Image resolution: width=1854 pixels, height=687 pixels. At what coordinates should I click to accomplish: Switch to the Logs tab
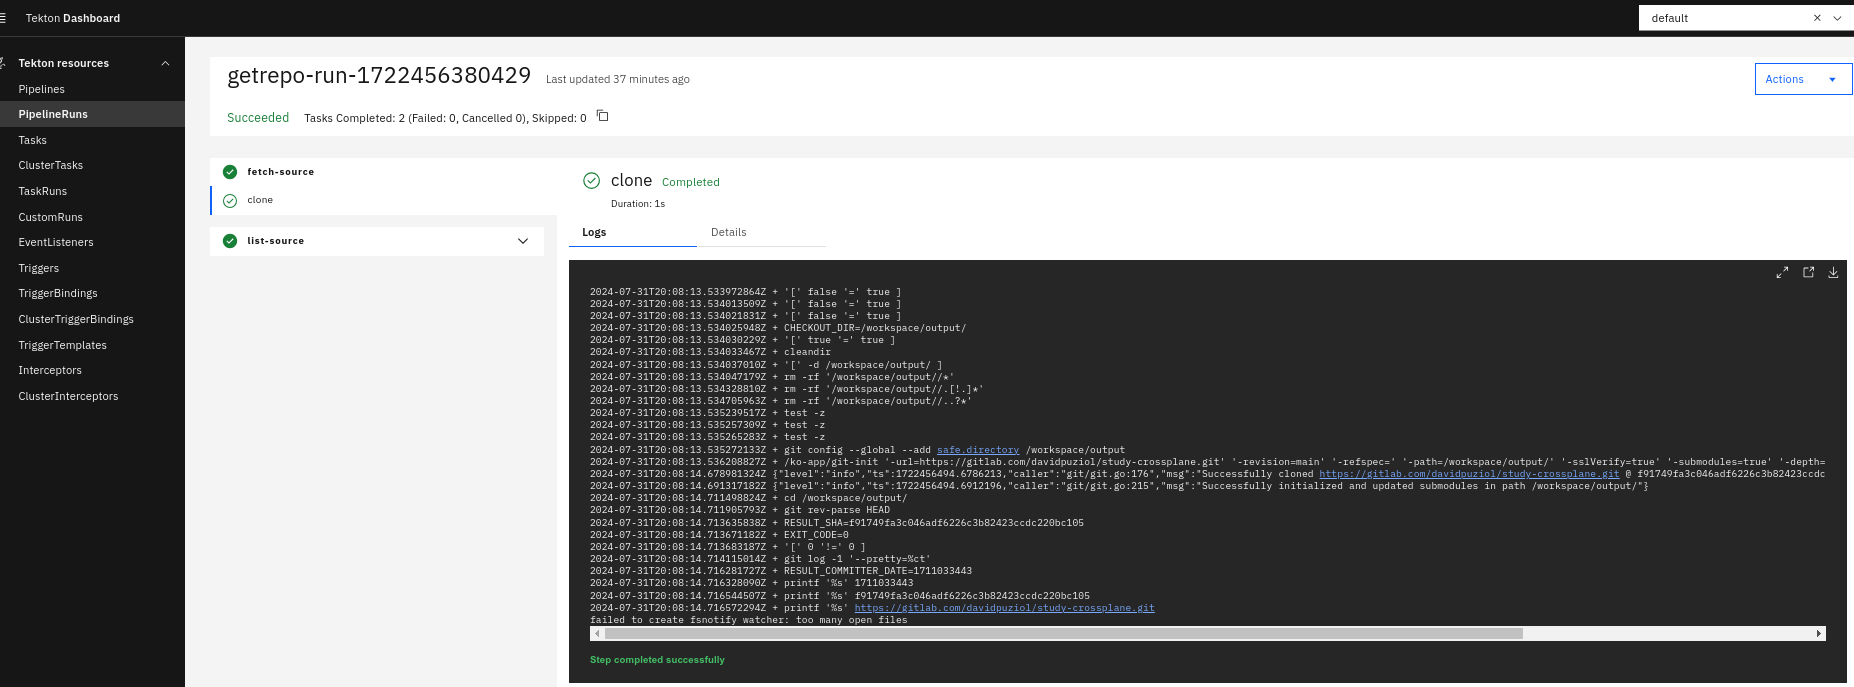pyautogui.click(x=594, y=232)
